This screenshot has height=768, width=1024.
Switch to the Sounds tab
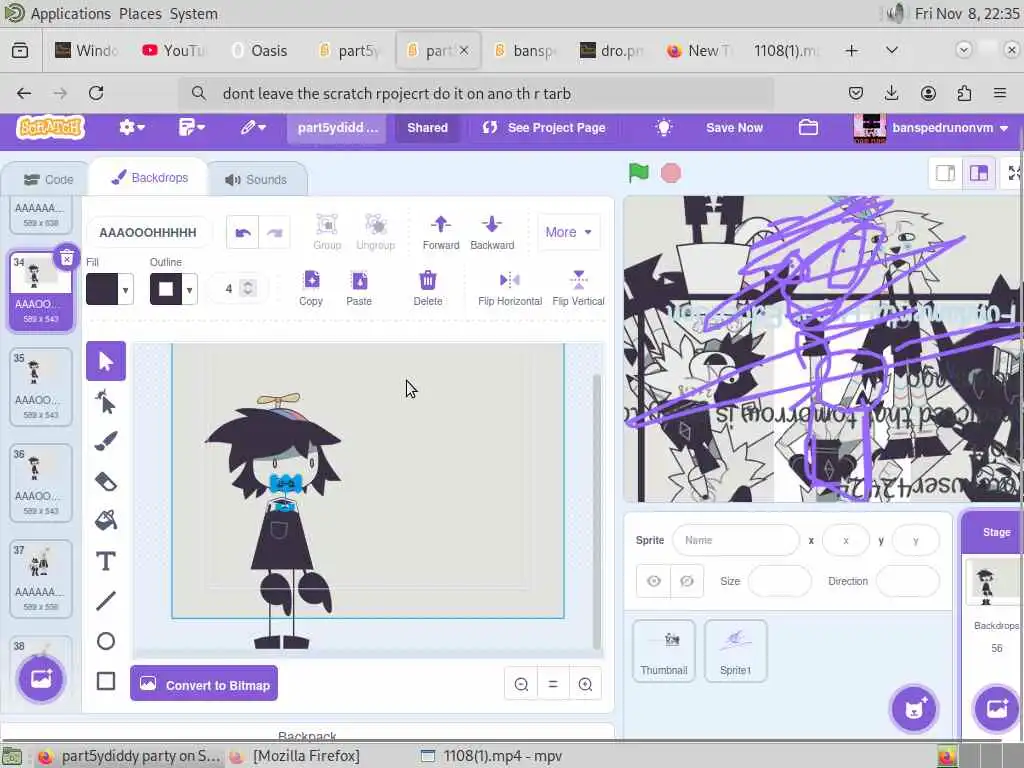point(256,180)
